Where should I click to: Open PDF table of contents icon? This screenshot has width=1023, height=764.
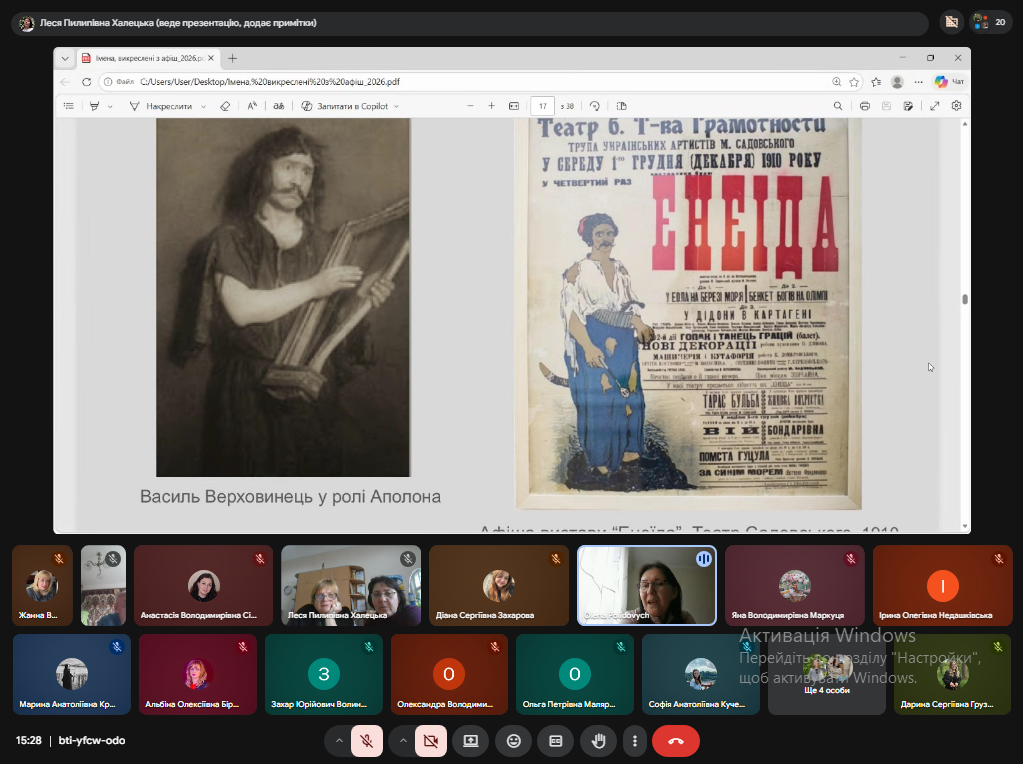coord(69,106)
